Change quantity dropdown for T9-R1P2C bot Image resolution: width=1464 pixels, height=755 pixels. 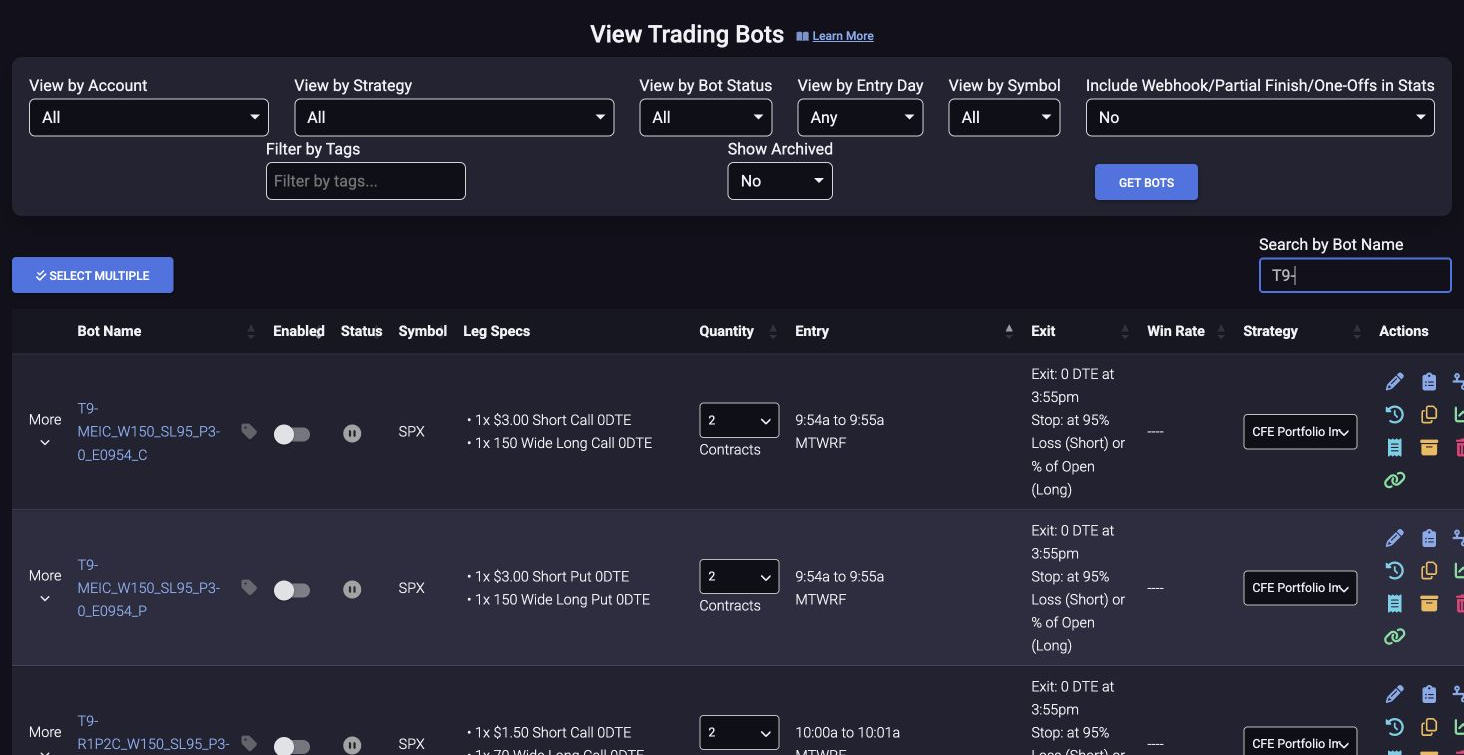point(739,732)
